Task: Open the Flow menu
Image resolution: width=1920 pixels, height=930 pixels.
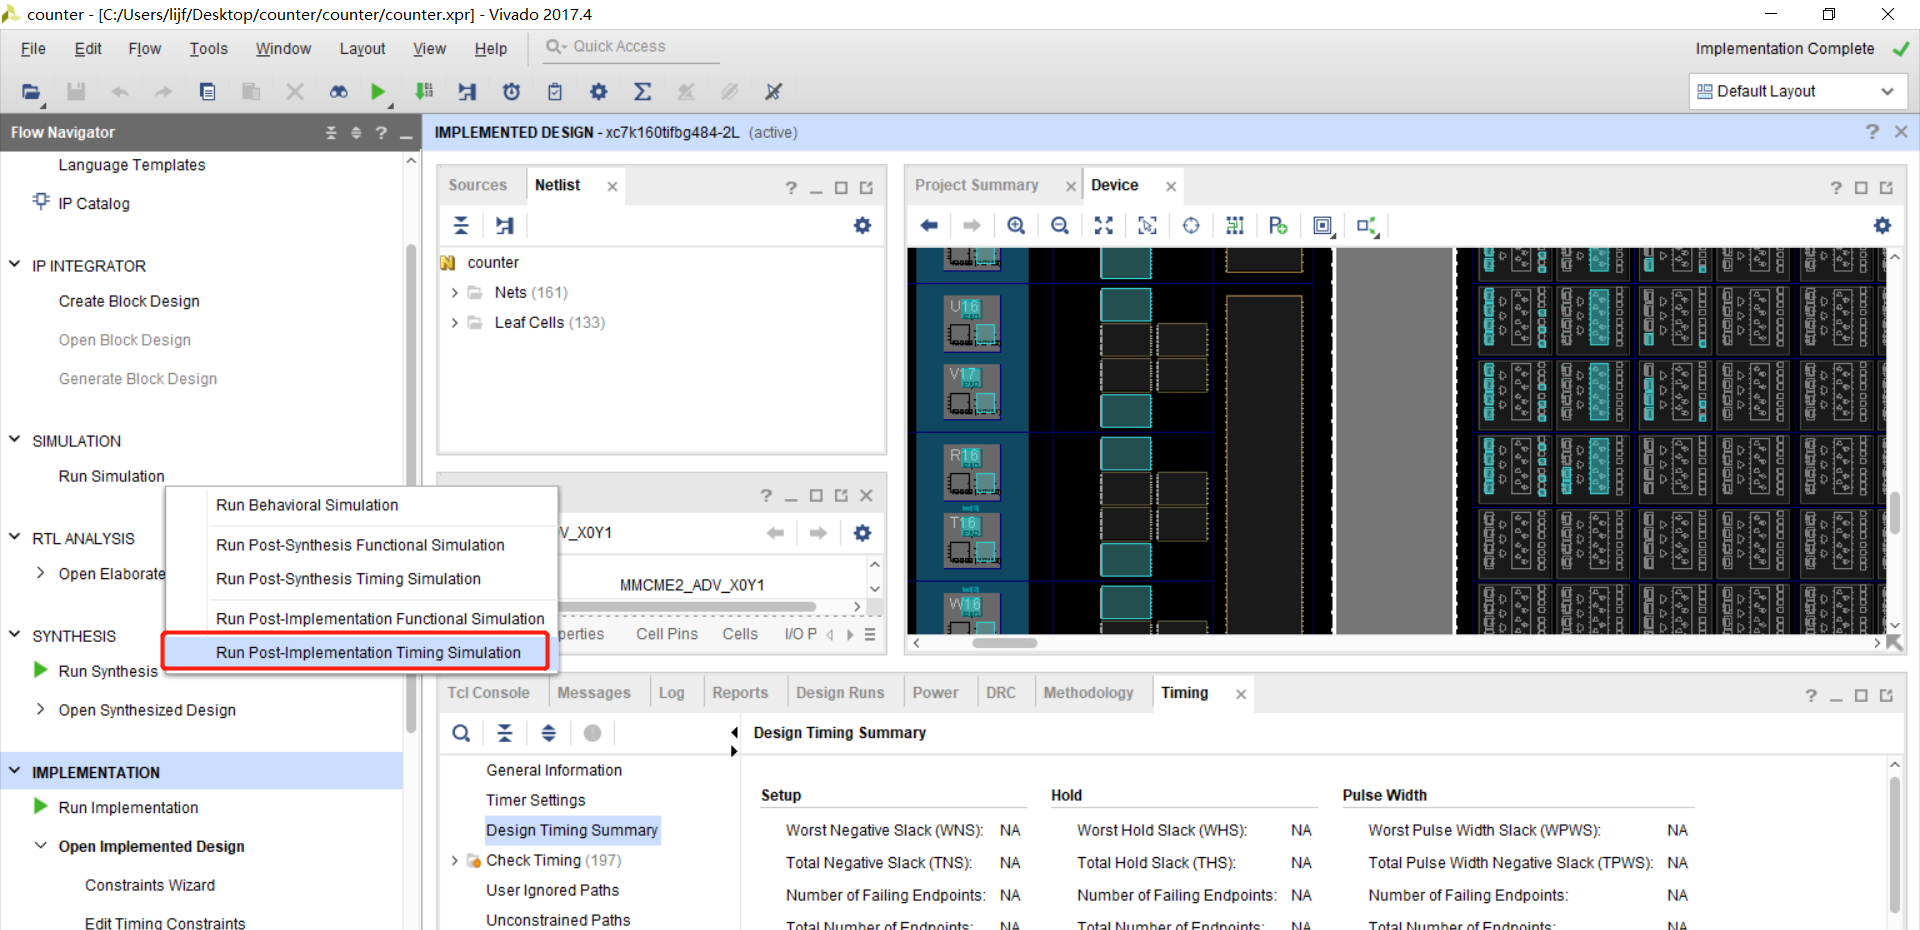Action: pyautogui.click(x=145, y=49)
